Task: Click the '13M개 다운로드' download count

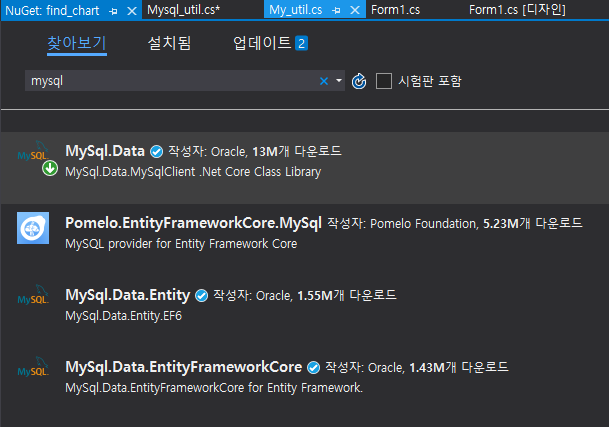Action: pyautogui.click(x=297, y=152)
